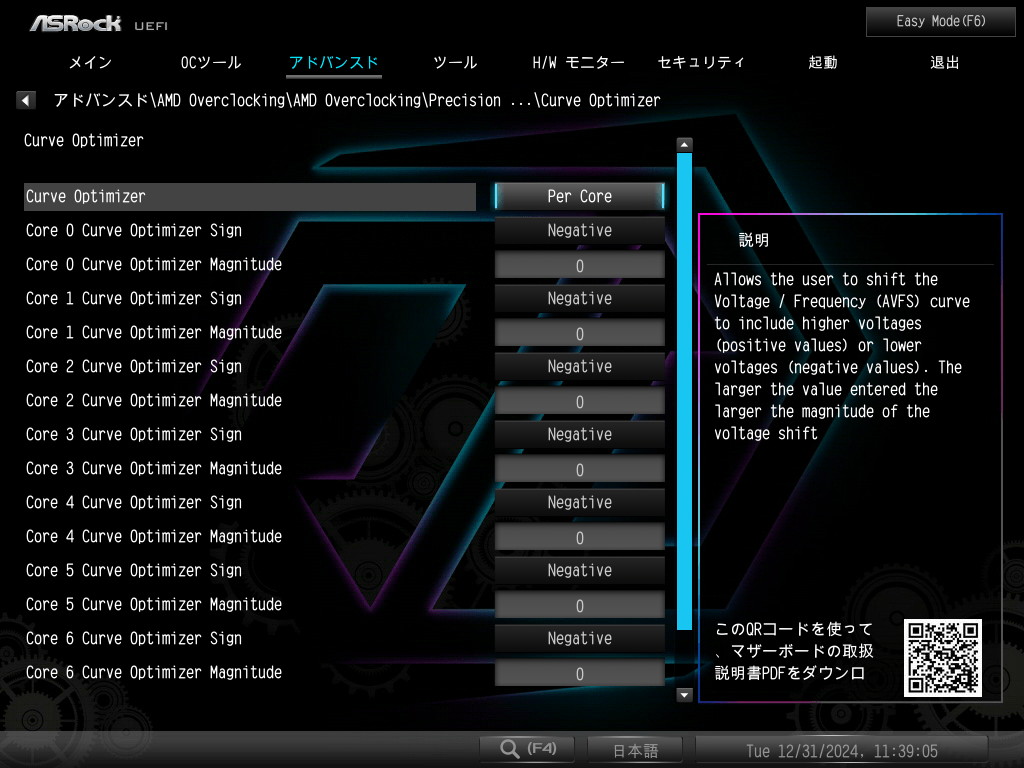Viewport: 1024px width, 768px height.
Task: Open the H/W モニター tab
Action: pos(578,63)
